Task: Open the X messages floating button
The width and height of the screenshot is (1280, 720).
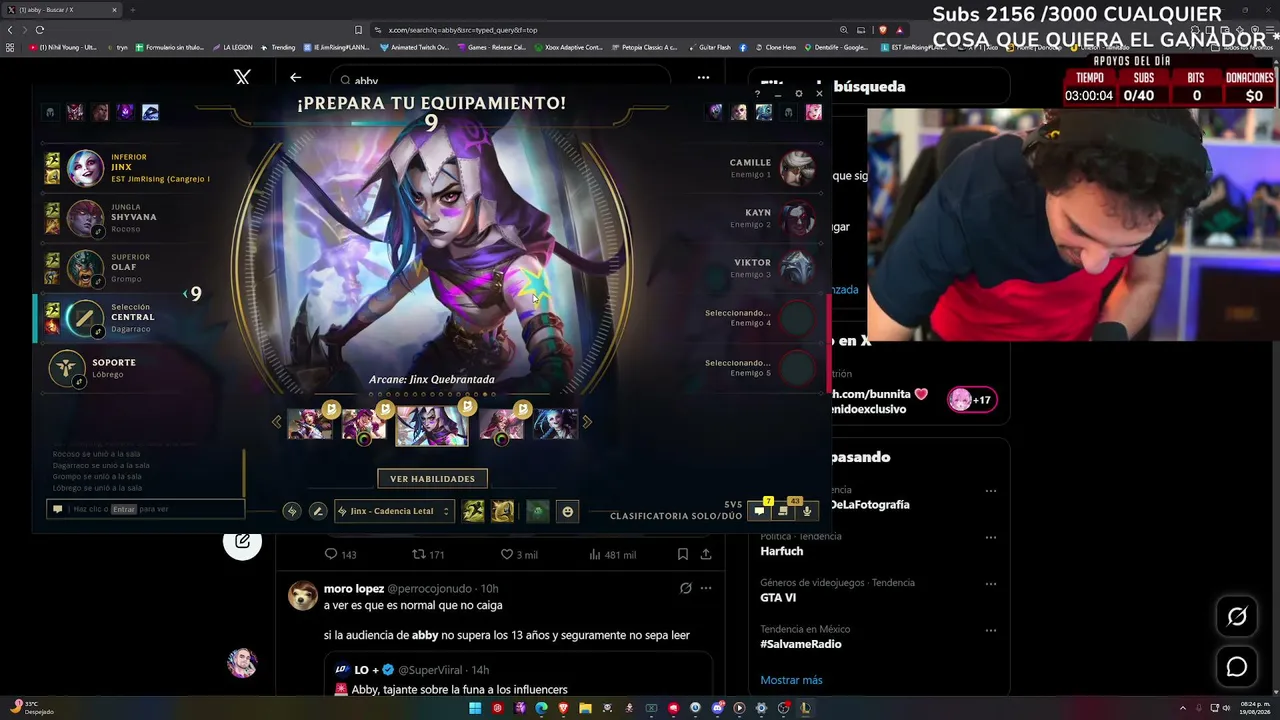Action: pos(1237,667)
